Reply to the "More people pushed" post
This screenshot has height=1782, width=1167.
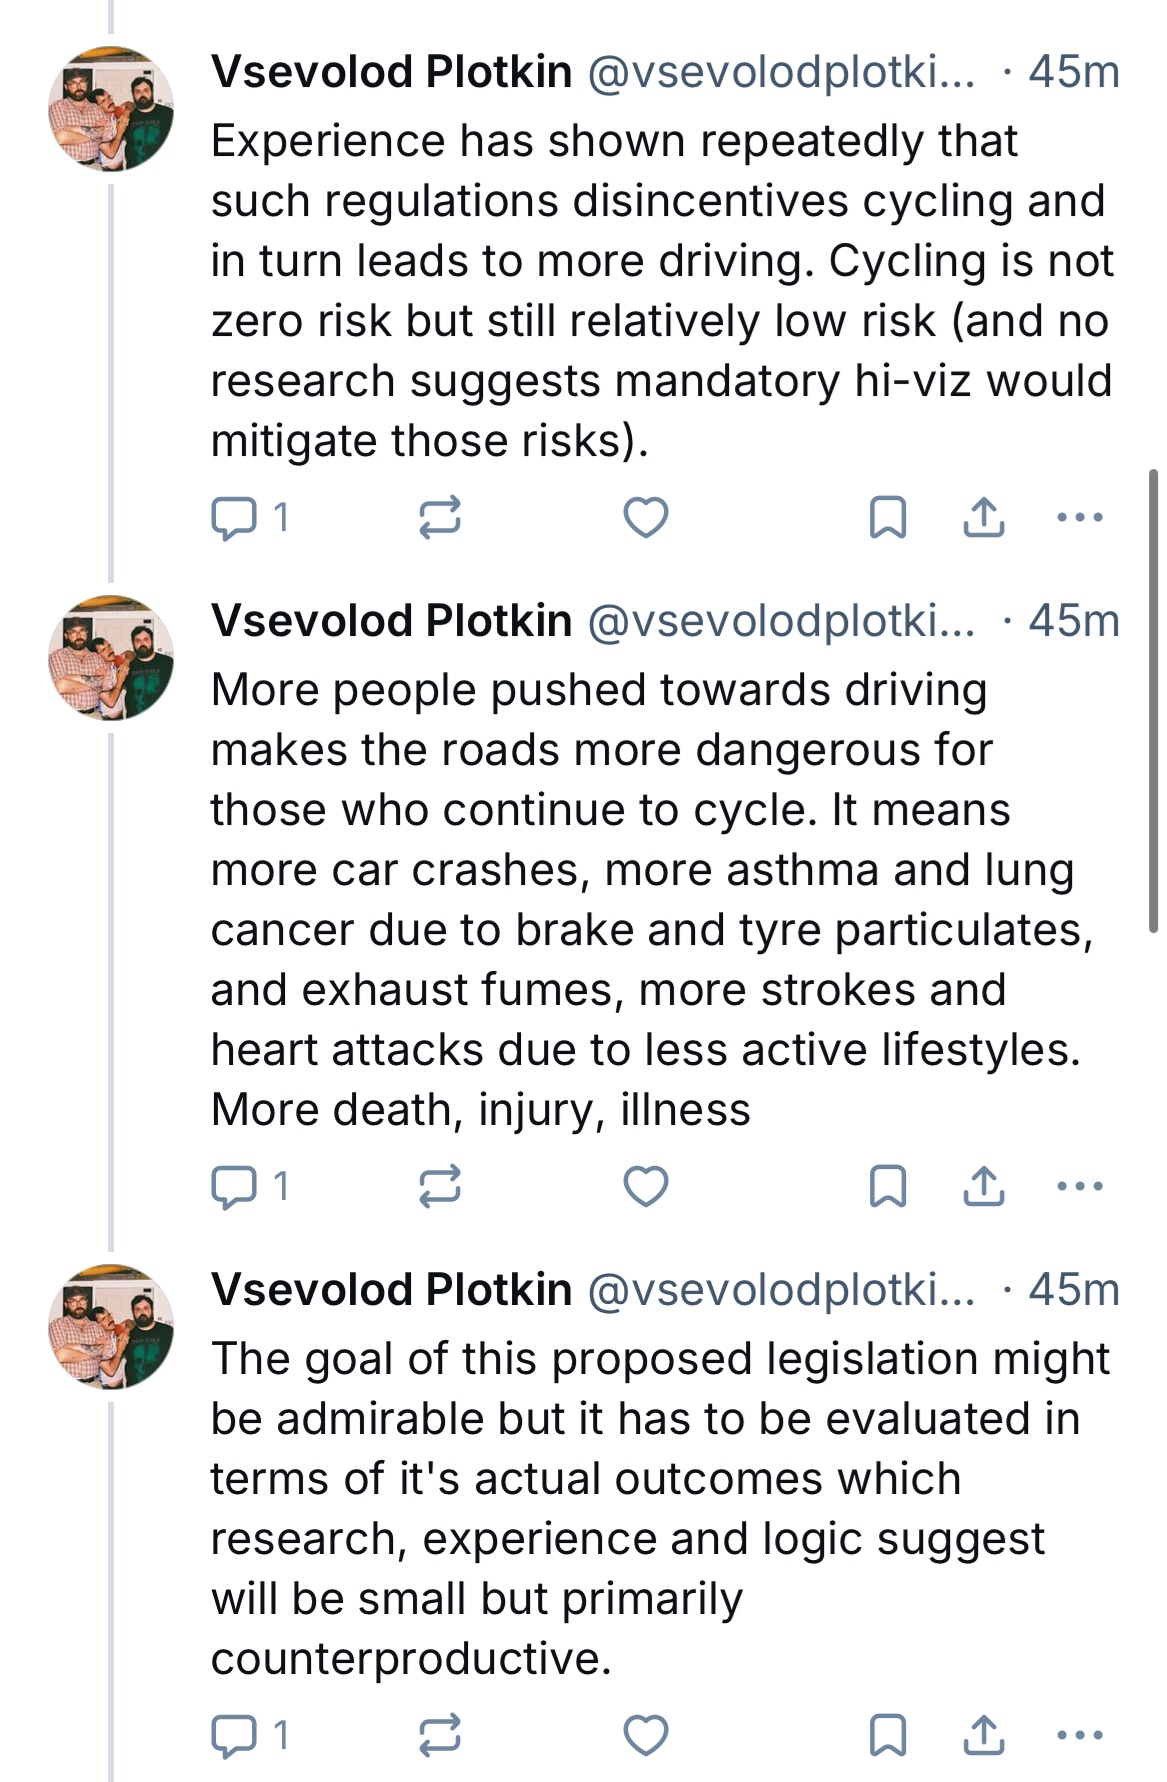click(x=234, y=1187)
